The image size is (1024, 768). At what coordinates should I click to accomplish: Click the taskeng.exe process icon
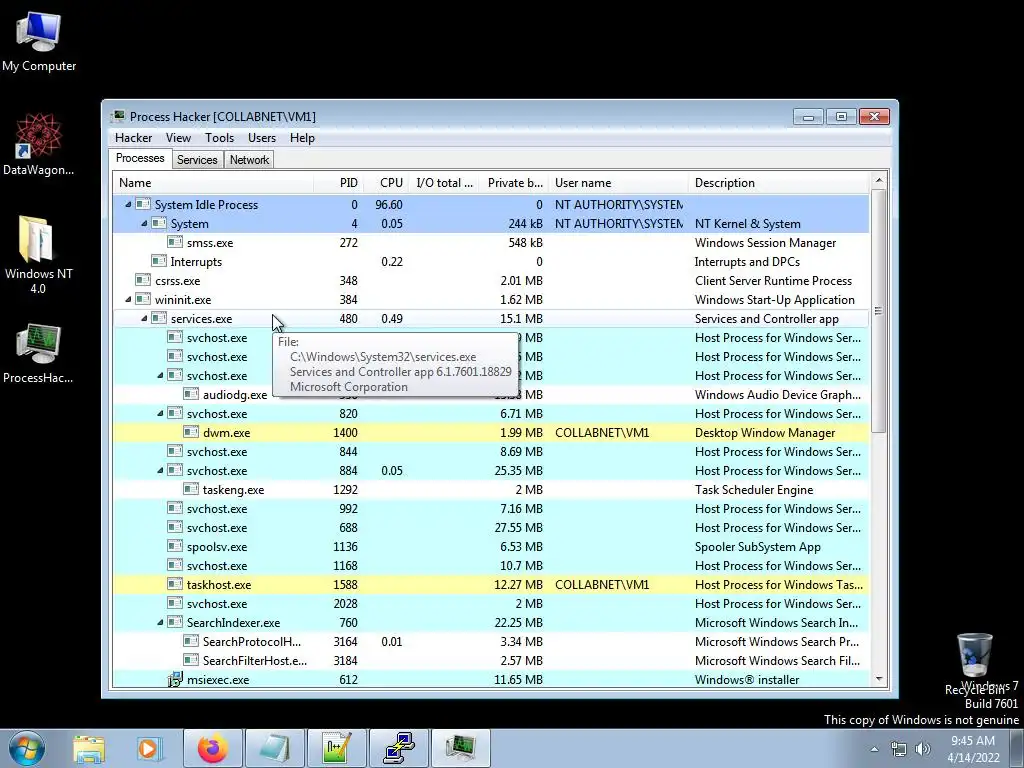(x=191, y=488)
